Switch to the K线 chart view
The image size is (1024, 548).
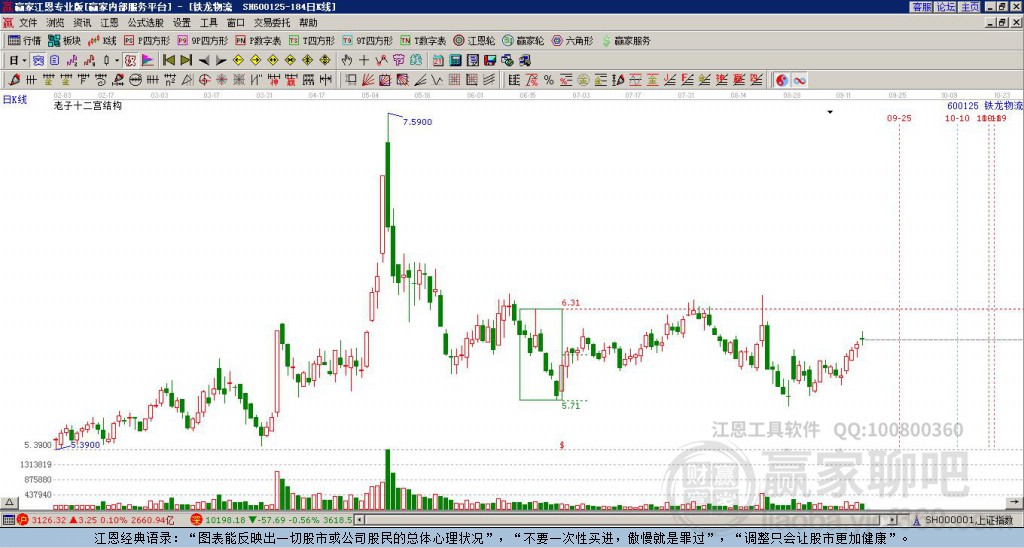(102, 40)
